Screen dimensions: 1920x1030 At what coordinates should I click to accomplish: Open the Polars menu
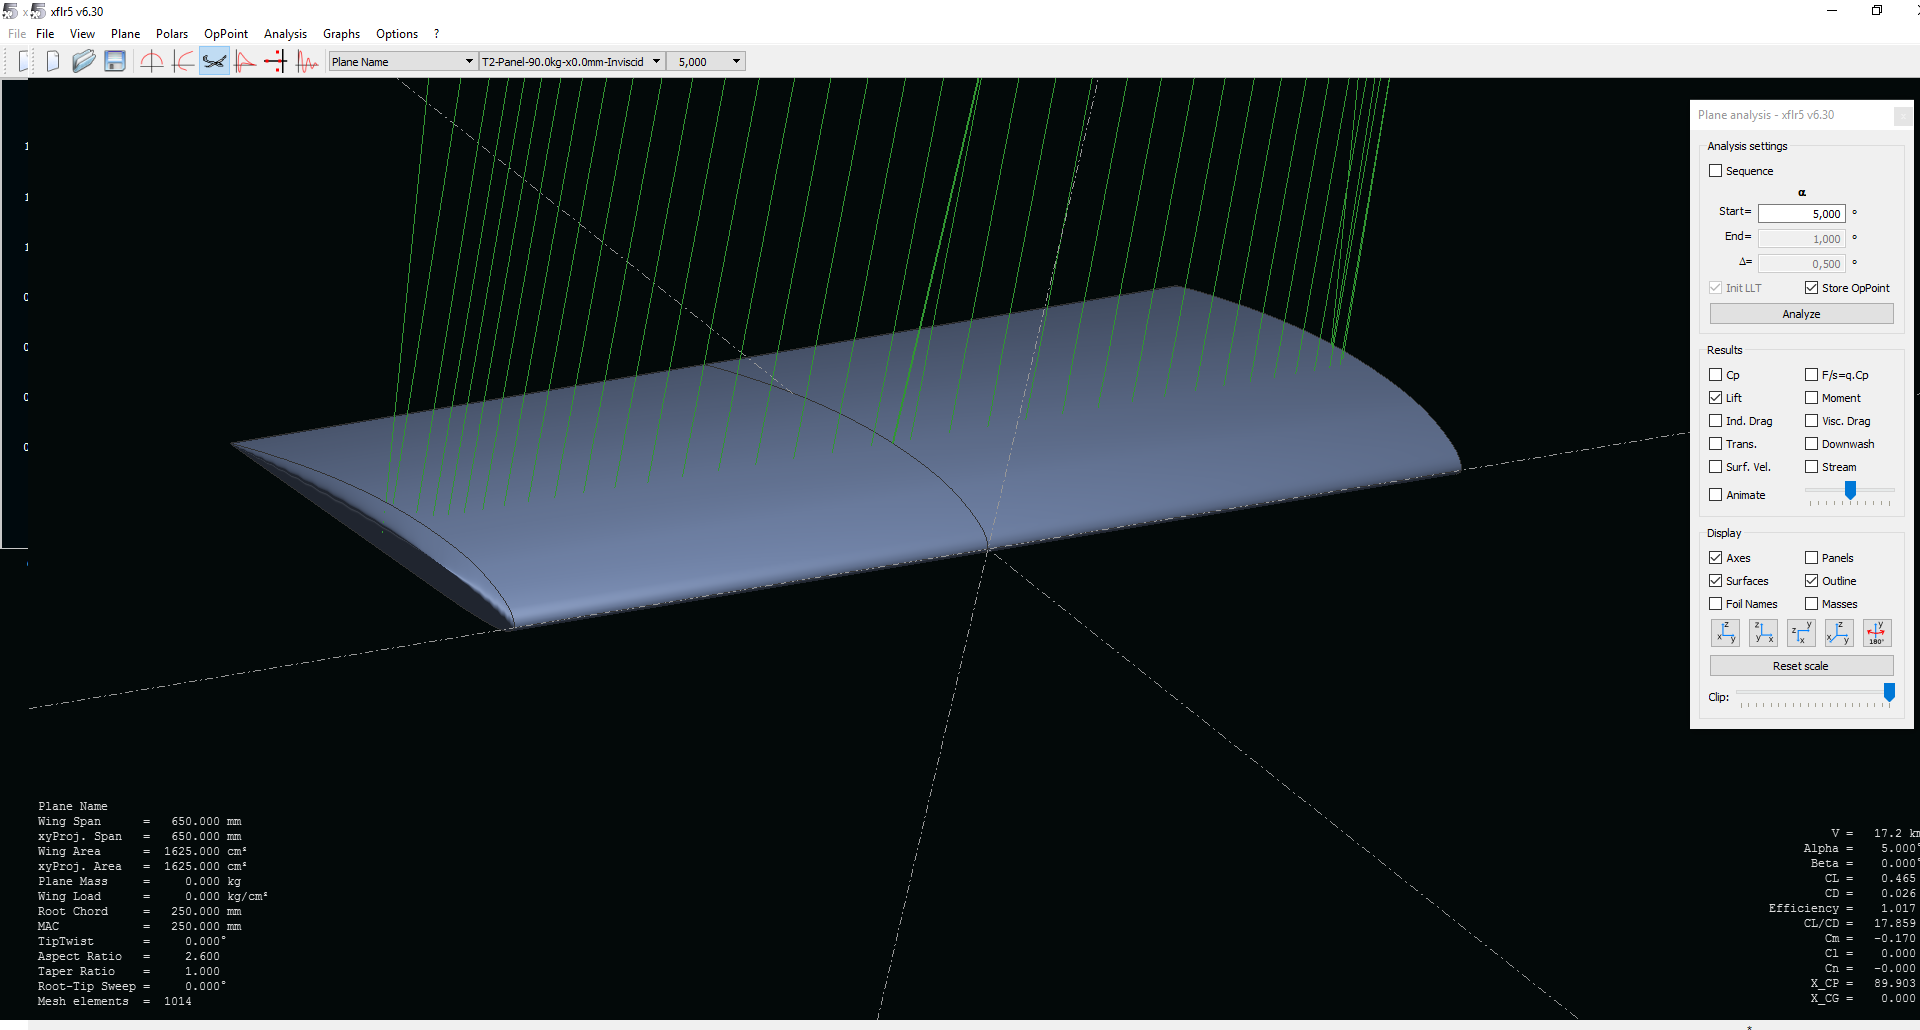point(171,34)
